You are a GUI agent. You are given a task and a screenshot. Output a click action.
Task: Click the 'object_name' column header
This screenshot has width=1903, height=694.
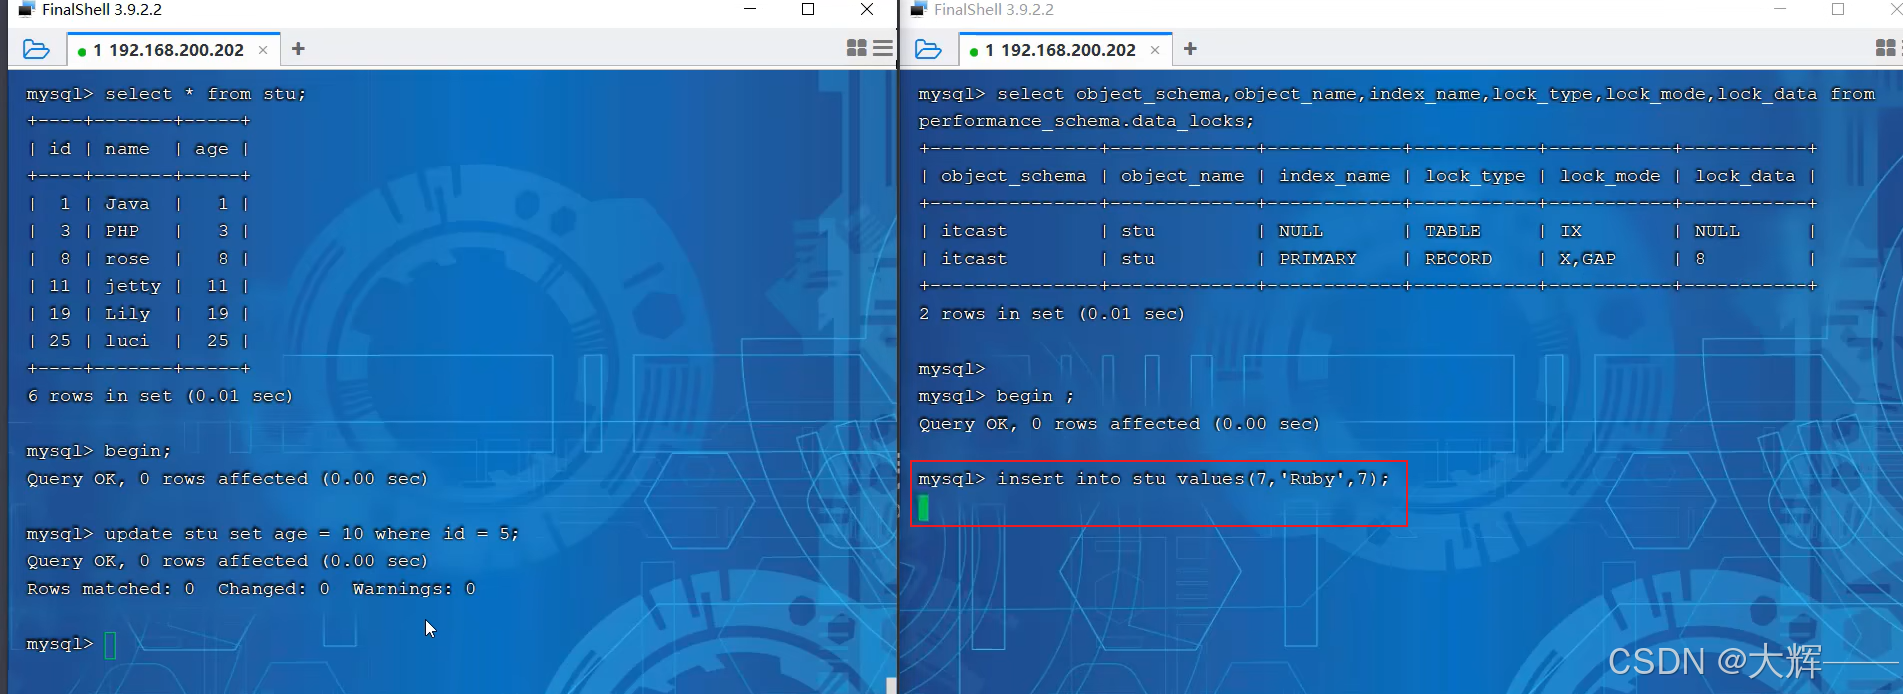tap(1182, 176)
